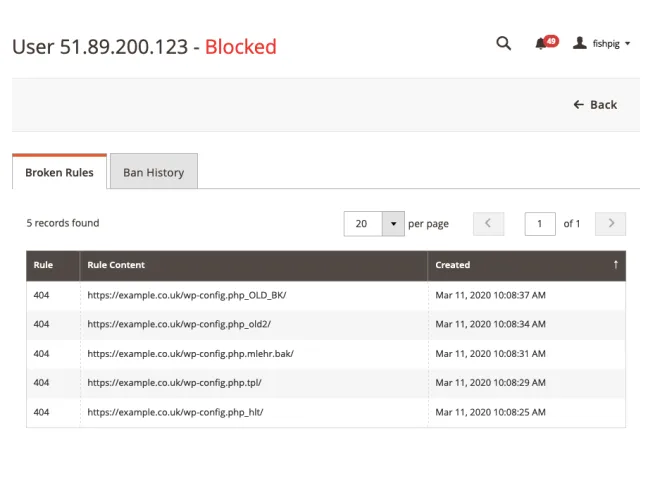
Task: Click the page number input field
Action: pos(540,224)
